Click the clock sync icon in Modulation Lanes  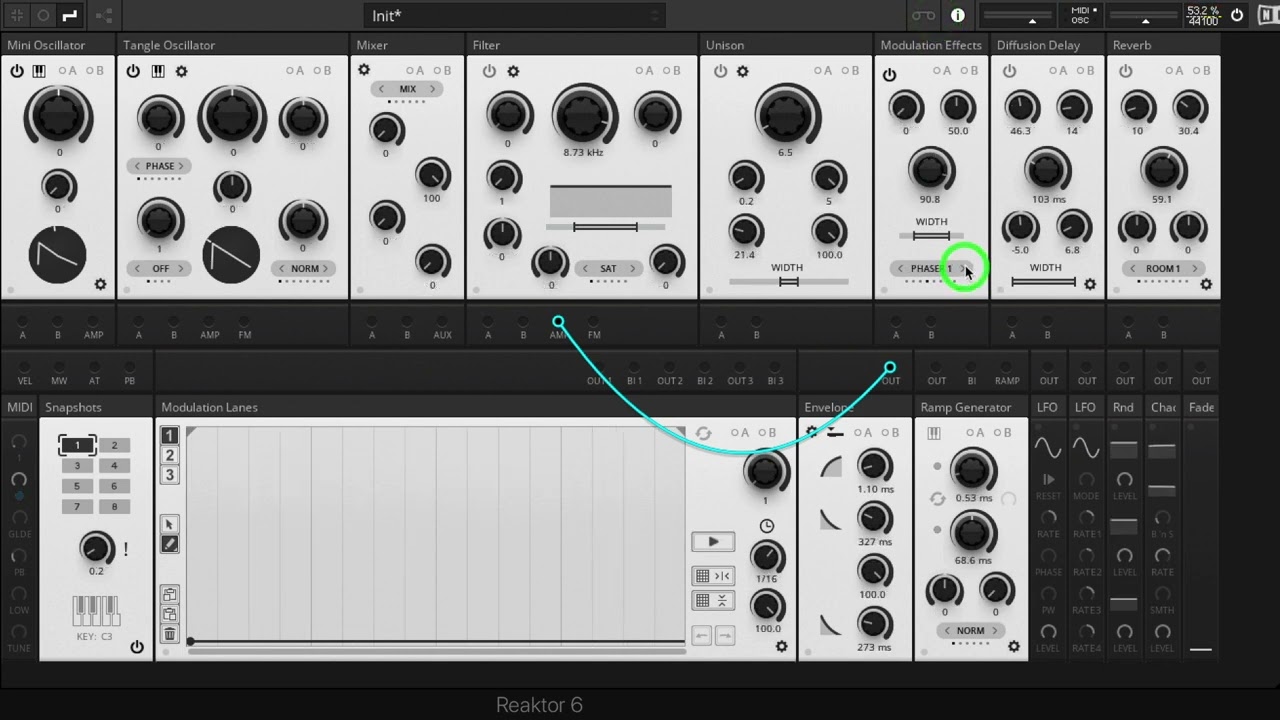pyautogui.click(x=767, y=526)
